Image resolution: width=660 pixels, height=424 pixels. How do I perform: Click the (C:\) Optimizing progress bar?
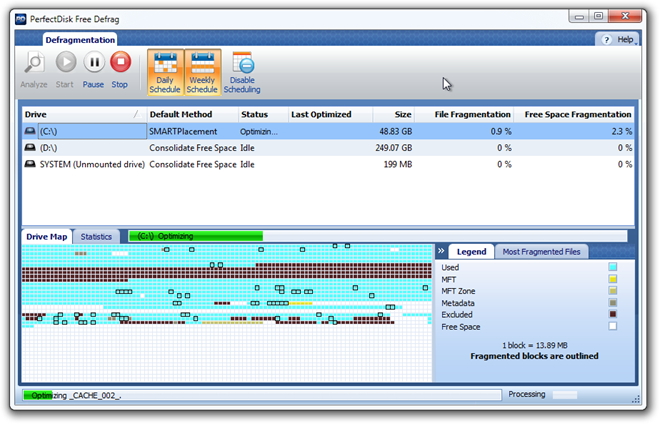(378, 236)
